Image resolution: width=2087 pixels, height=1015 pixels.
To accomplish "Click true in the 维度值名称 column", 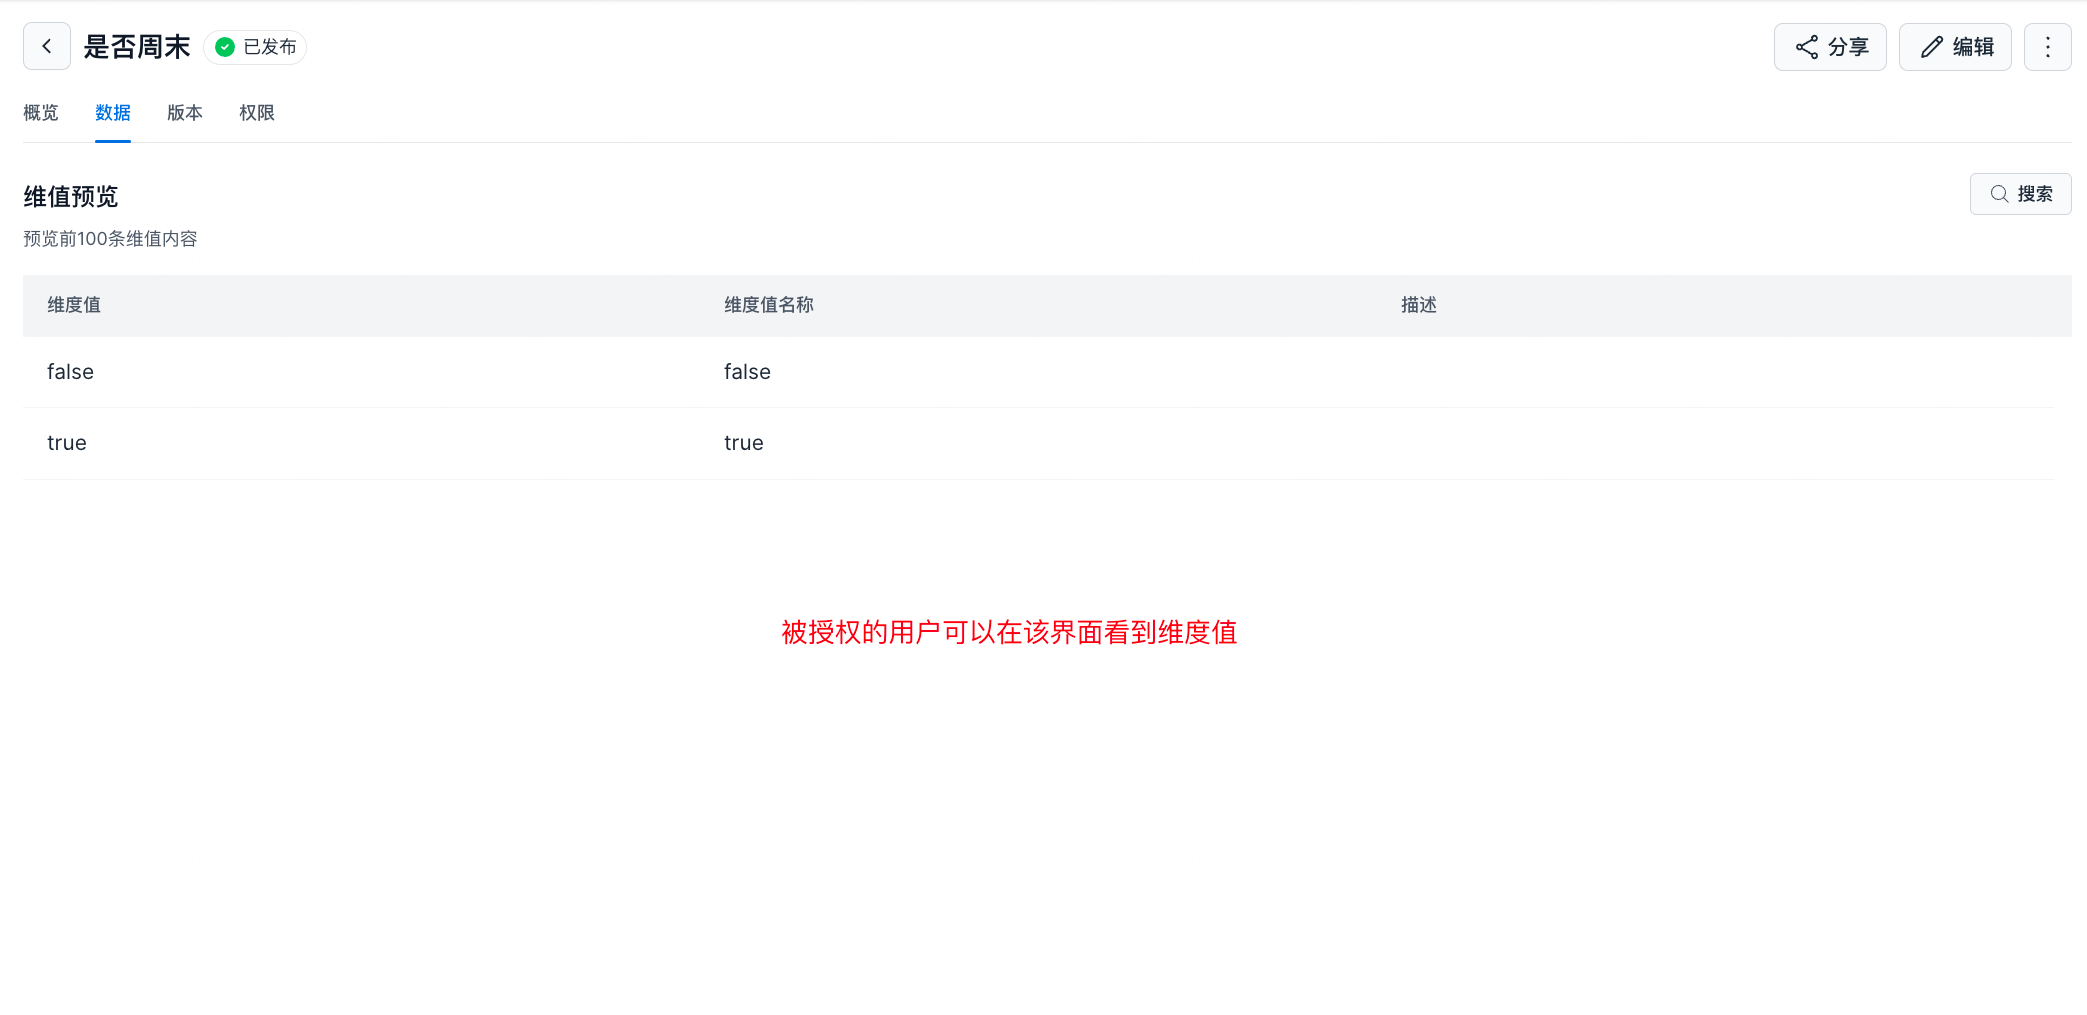I will coord(743,443).
